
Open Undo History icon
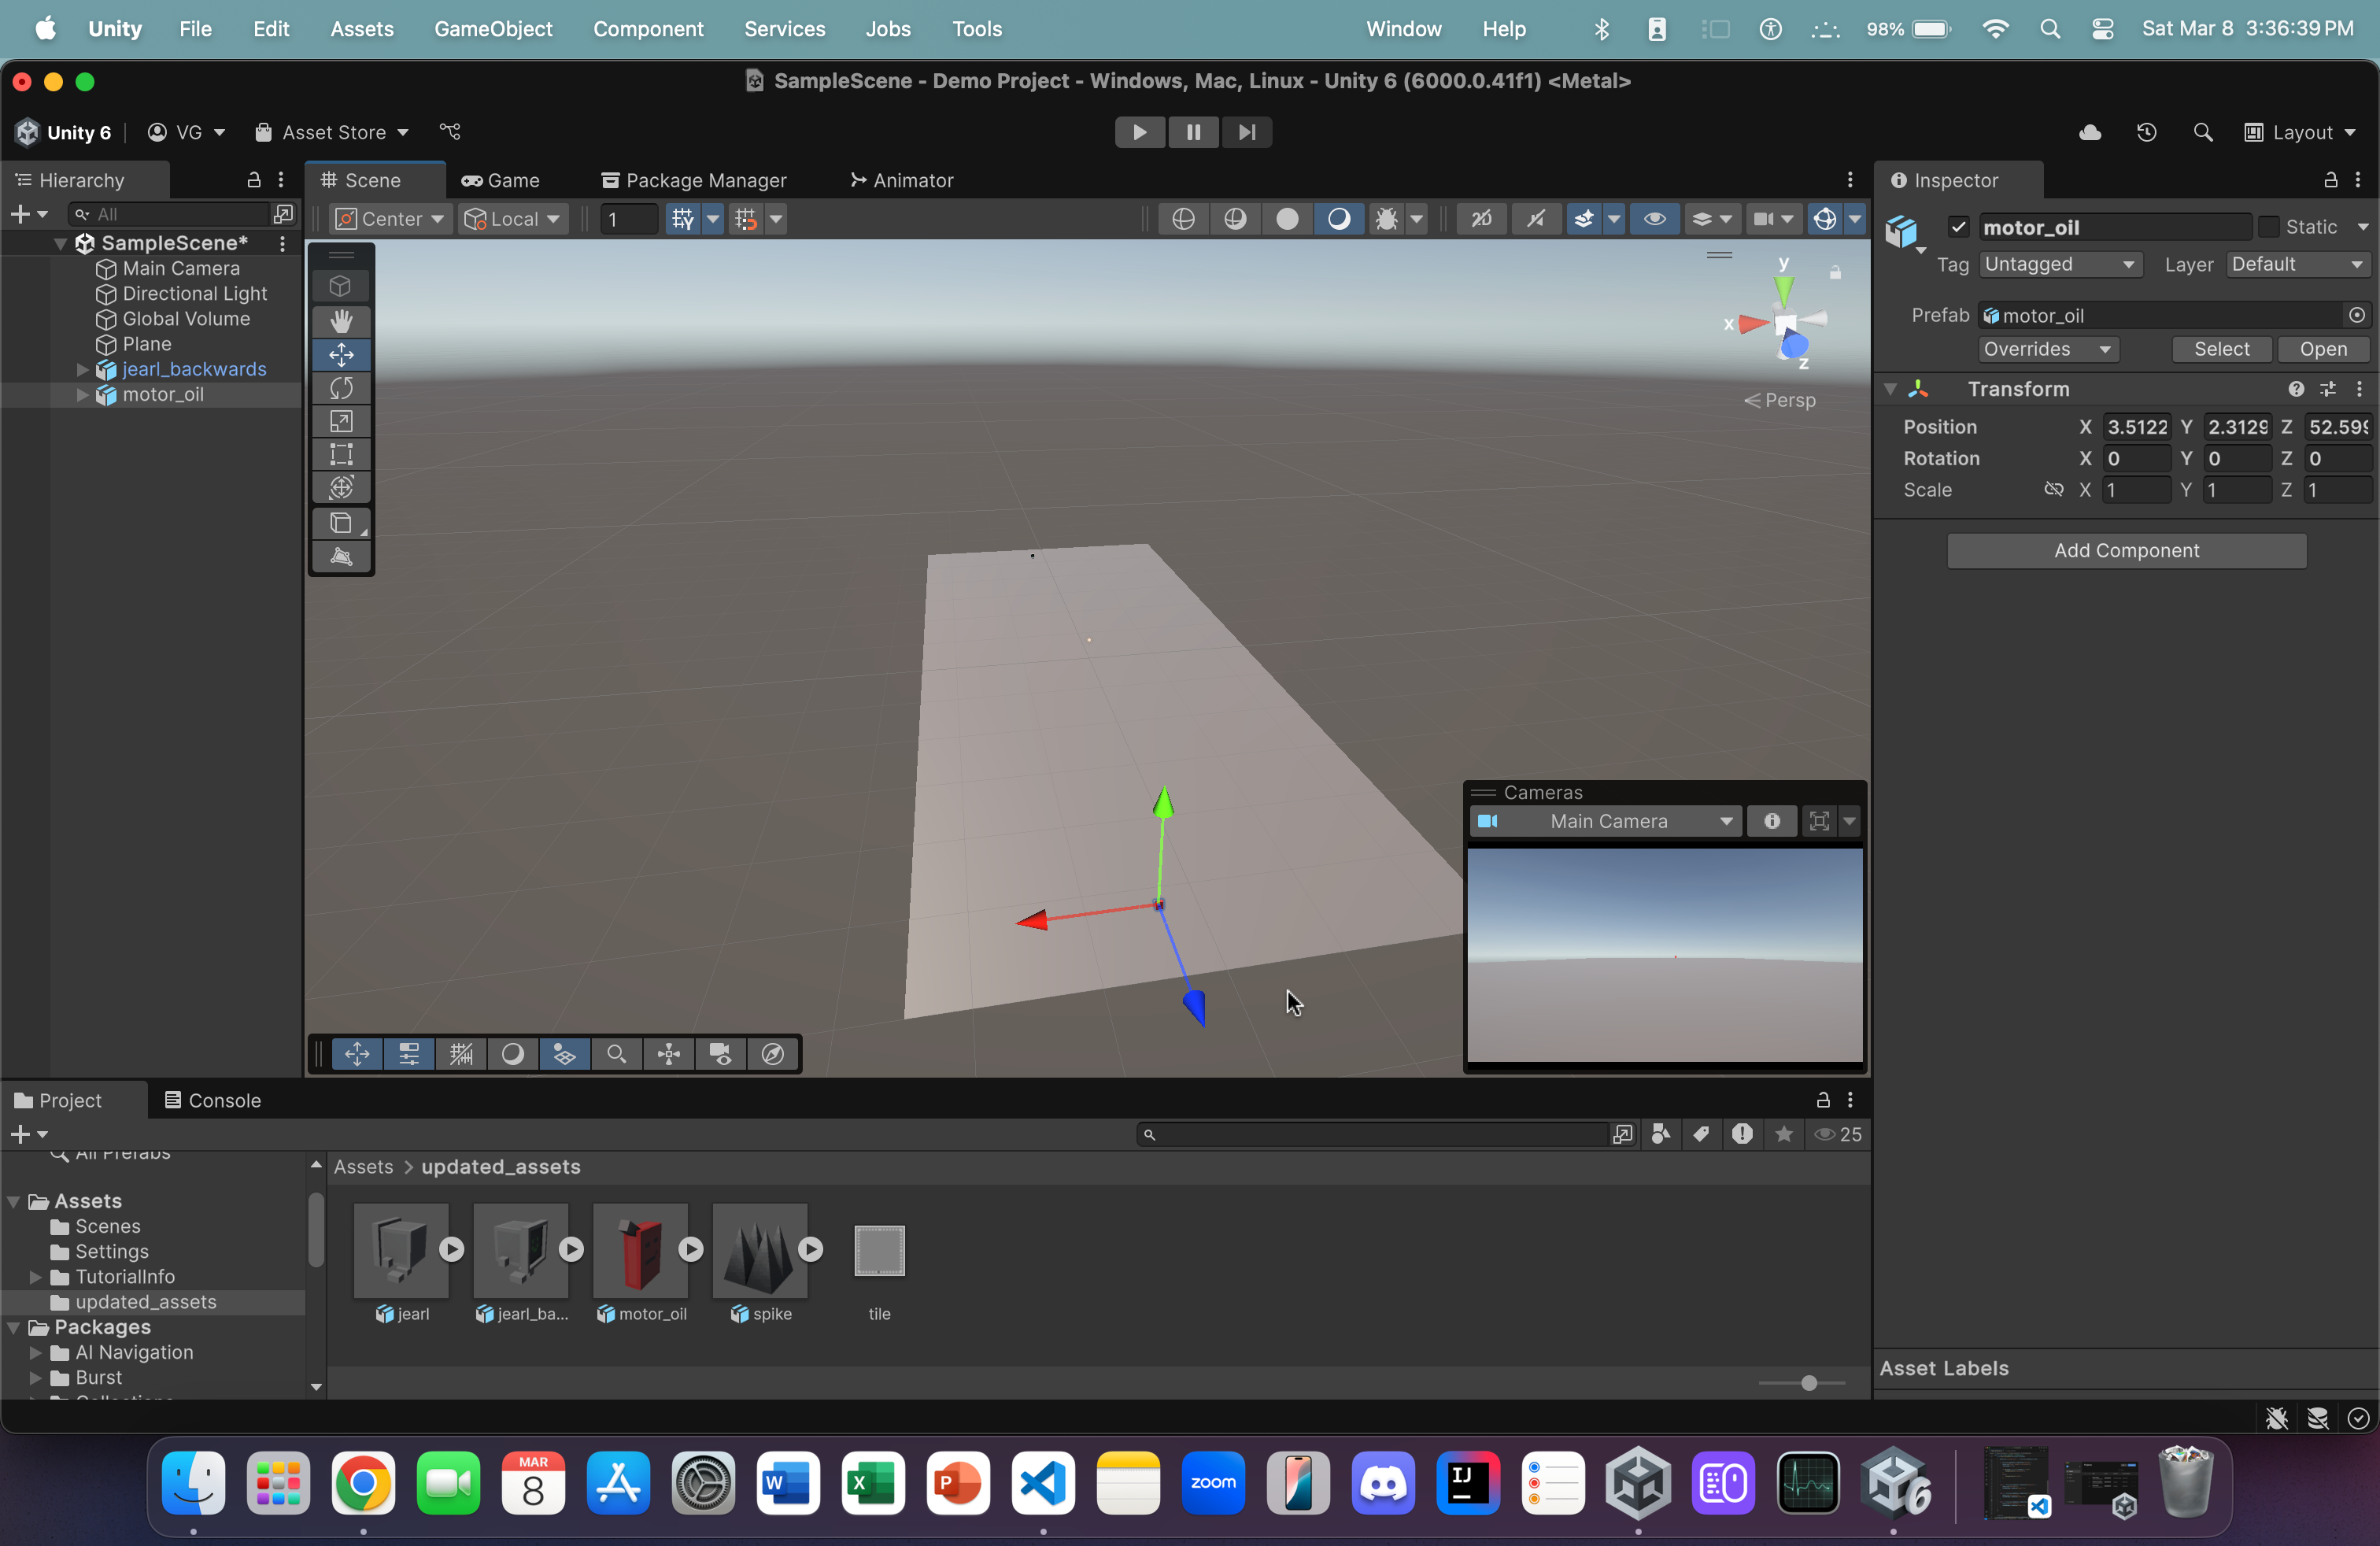click(x=2146, y=132)
